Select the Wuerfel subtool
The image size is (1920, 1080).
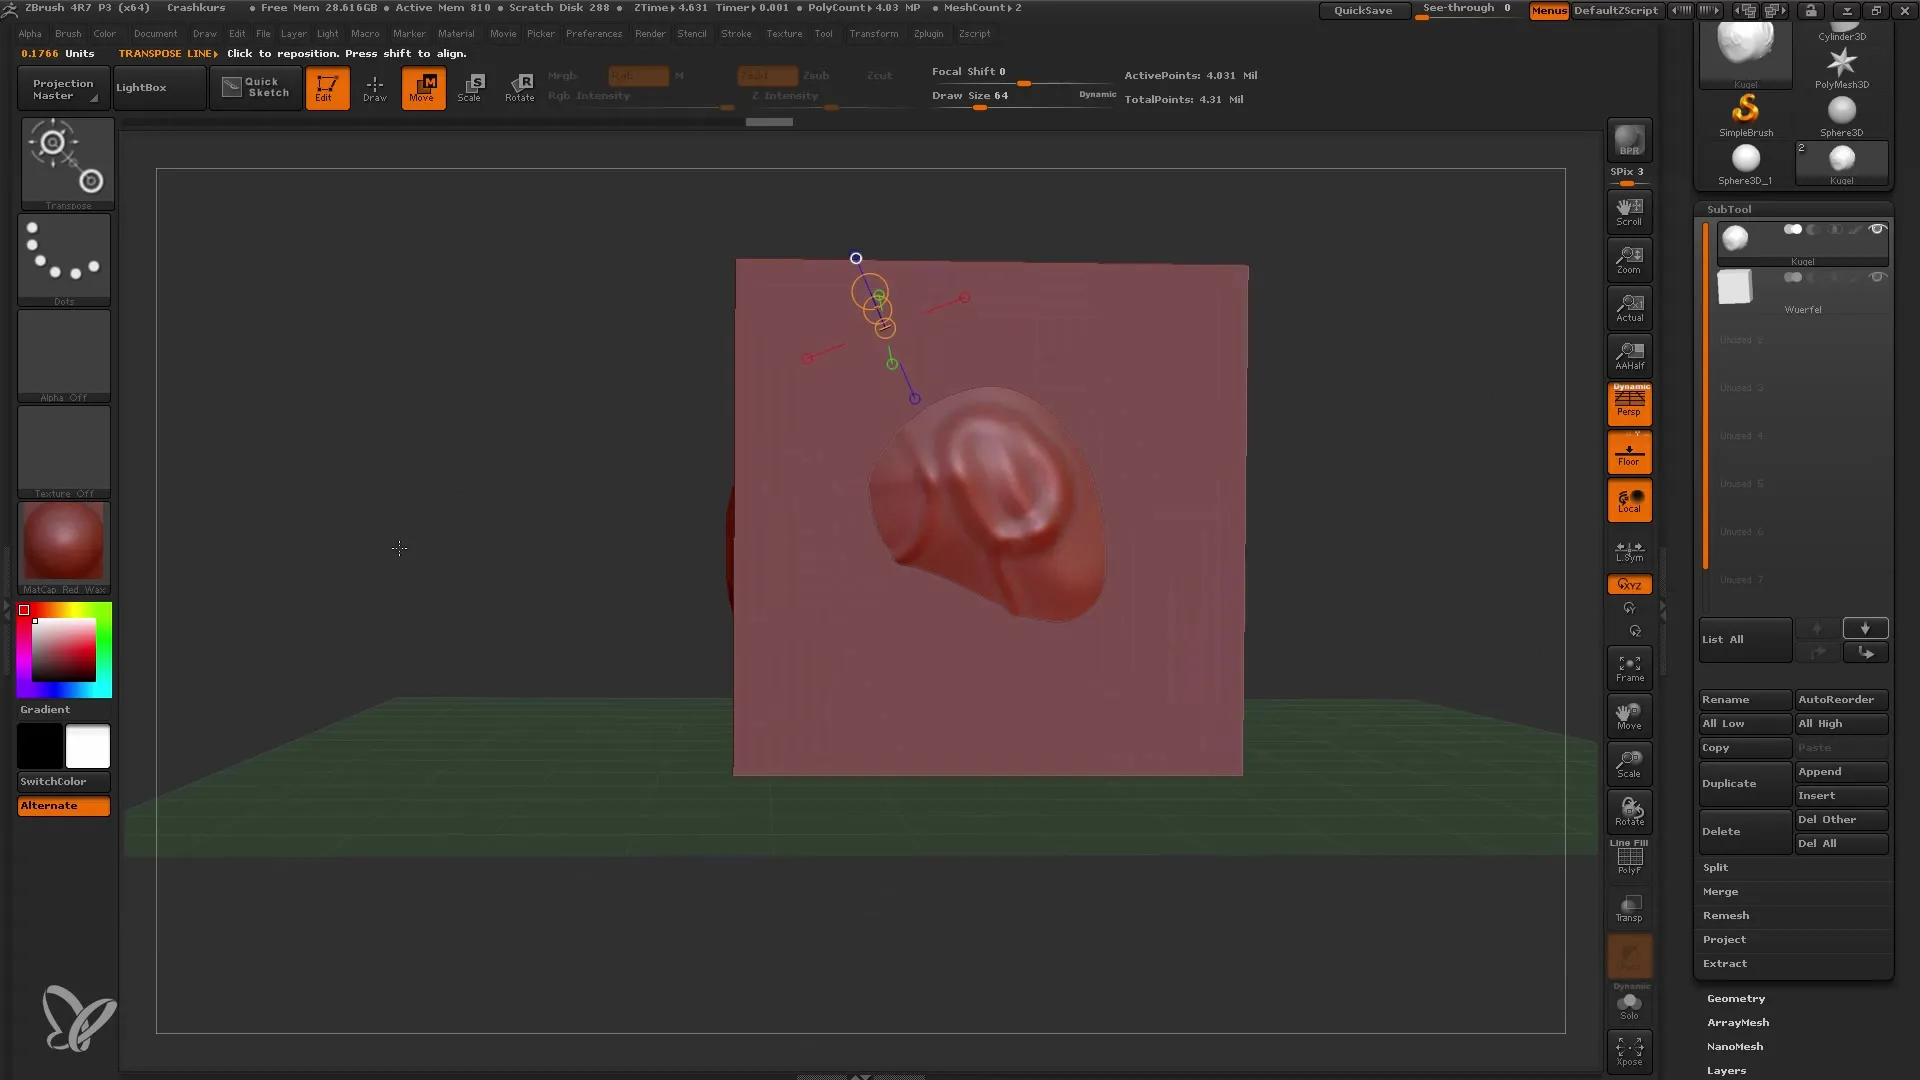(x=1803, y=292)
